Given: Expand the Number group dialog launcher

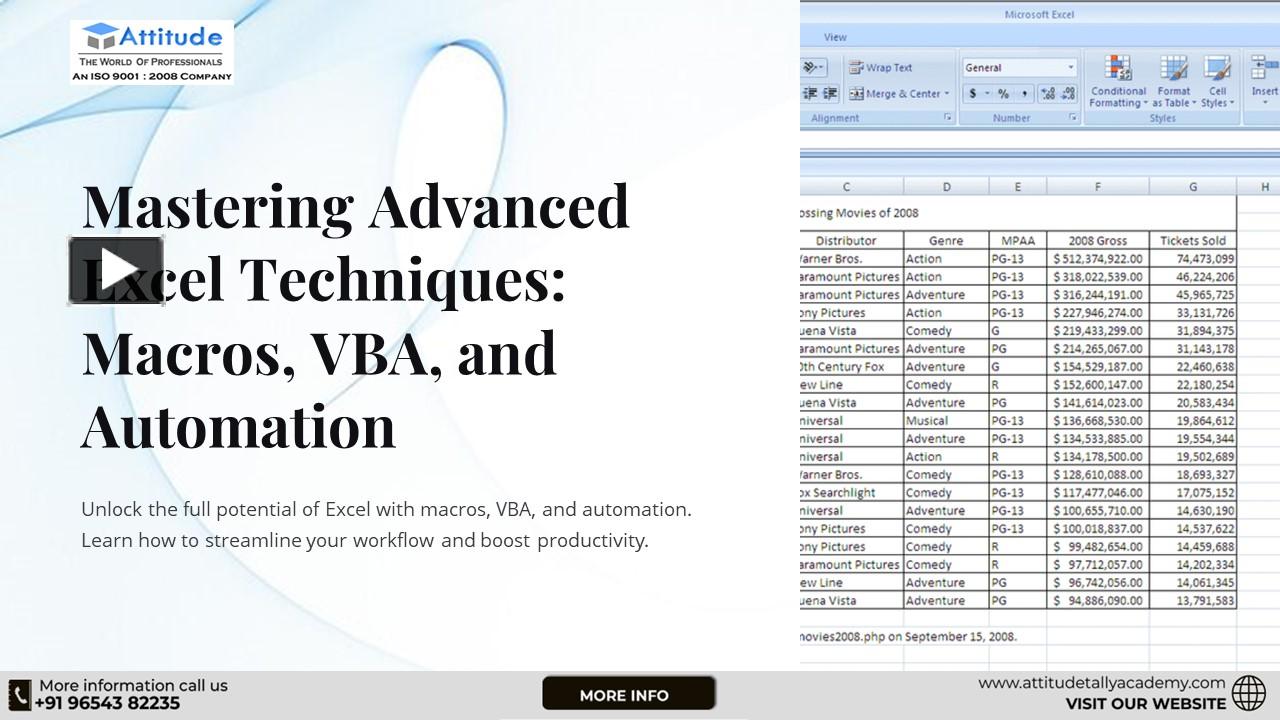Looking at the screenshot, I should click(x=1073, y=118).
